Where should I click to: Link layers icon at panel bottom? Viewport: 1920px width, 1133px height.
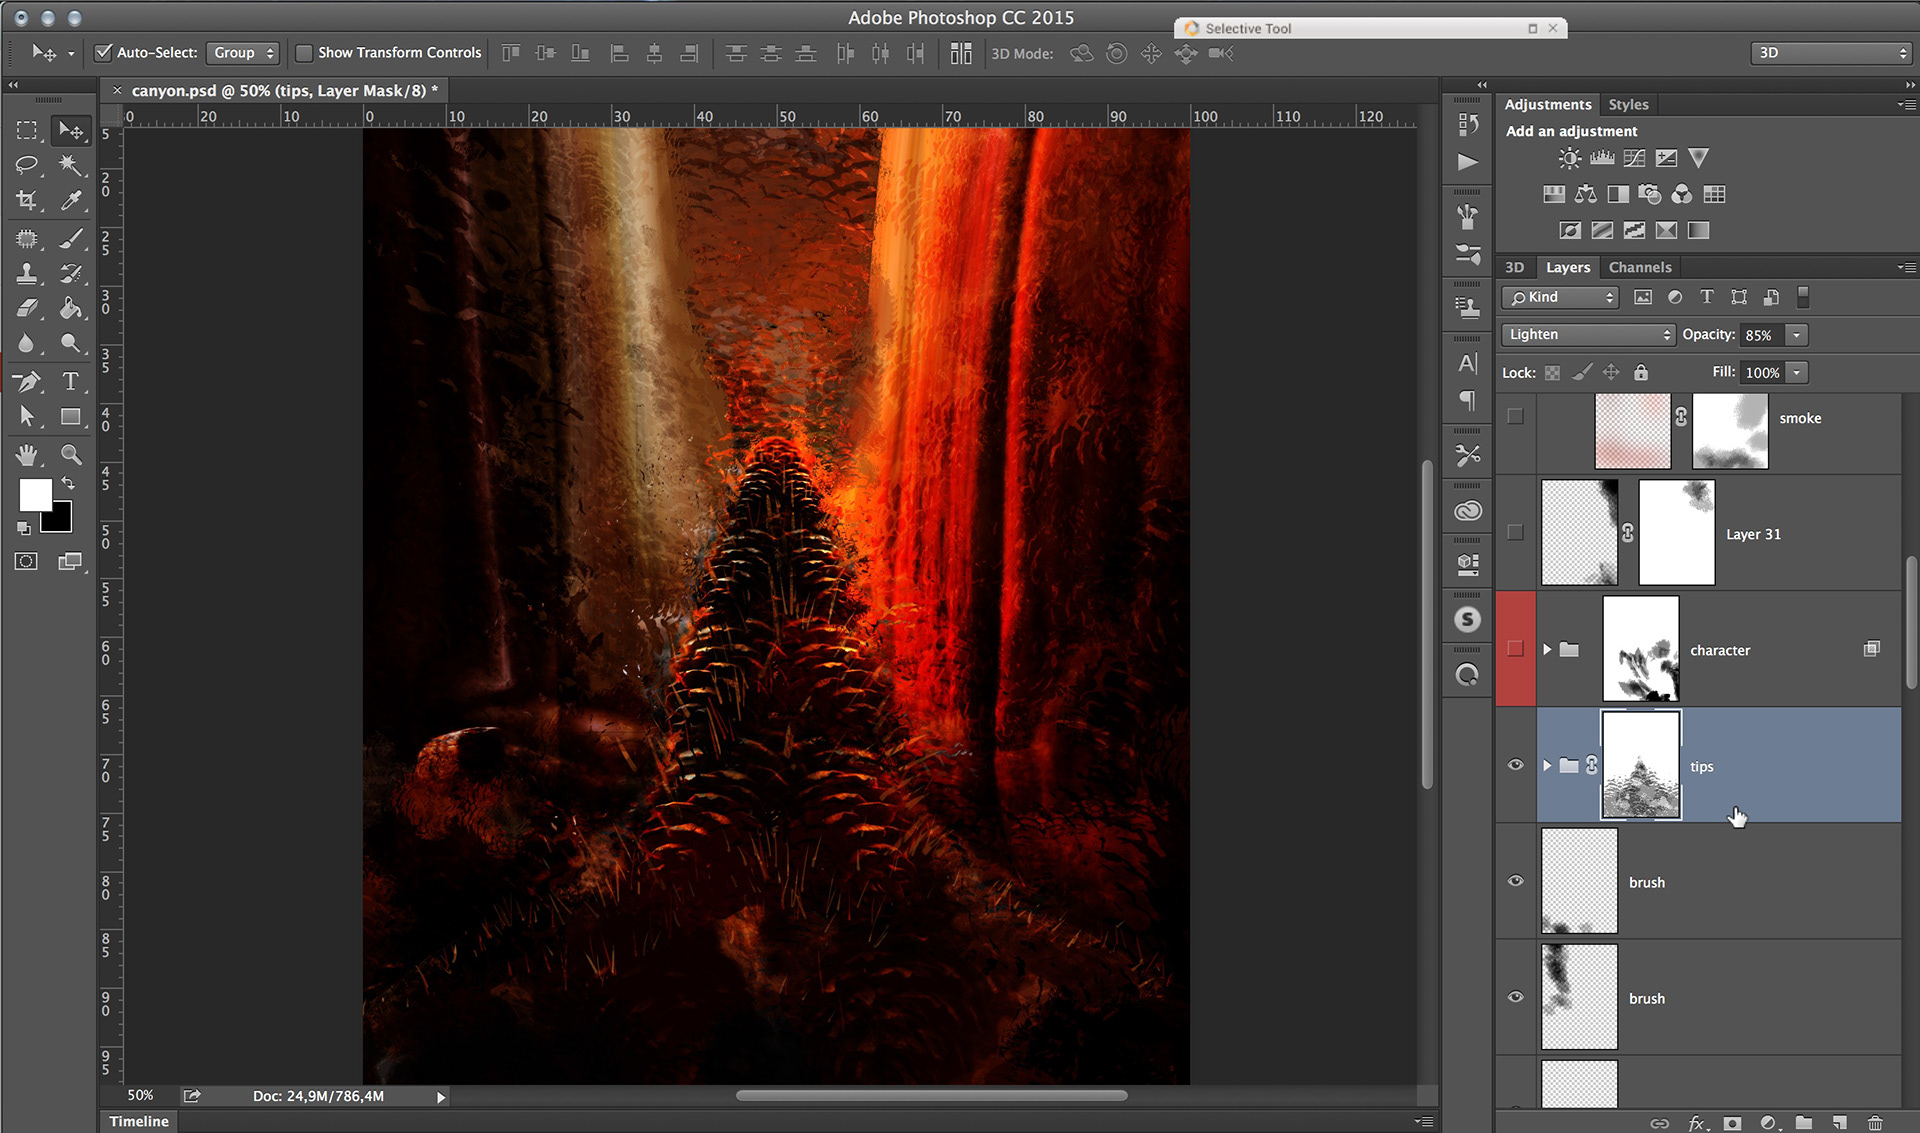1660,1123
